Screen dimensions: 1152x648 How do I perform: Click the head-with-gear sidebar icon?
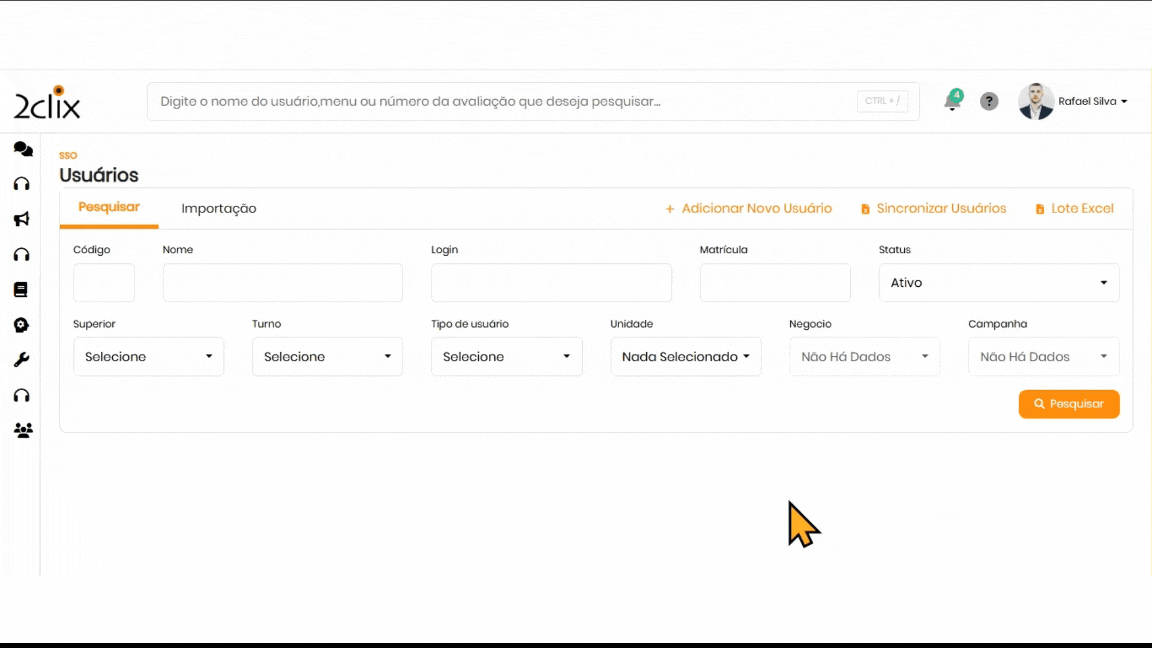pos(21,325)
